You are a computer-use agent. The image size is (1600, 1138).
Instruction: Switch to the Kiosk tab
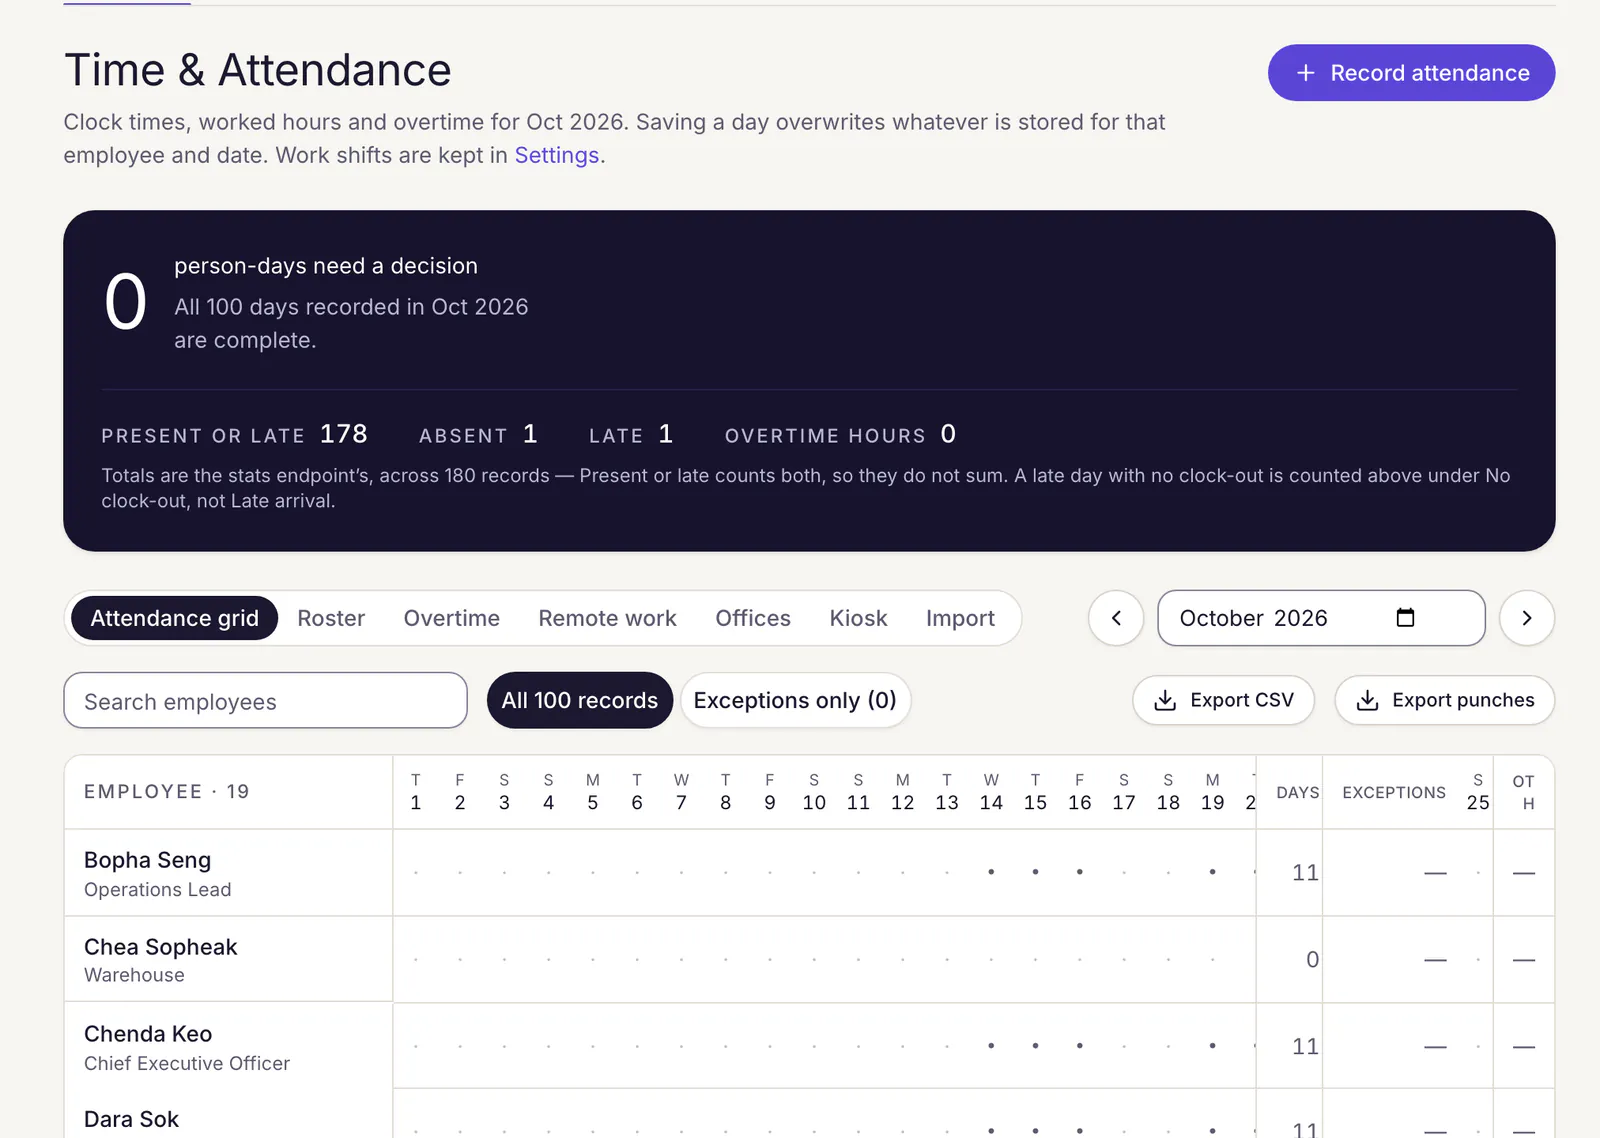point(858,618)
